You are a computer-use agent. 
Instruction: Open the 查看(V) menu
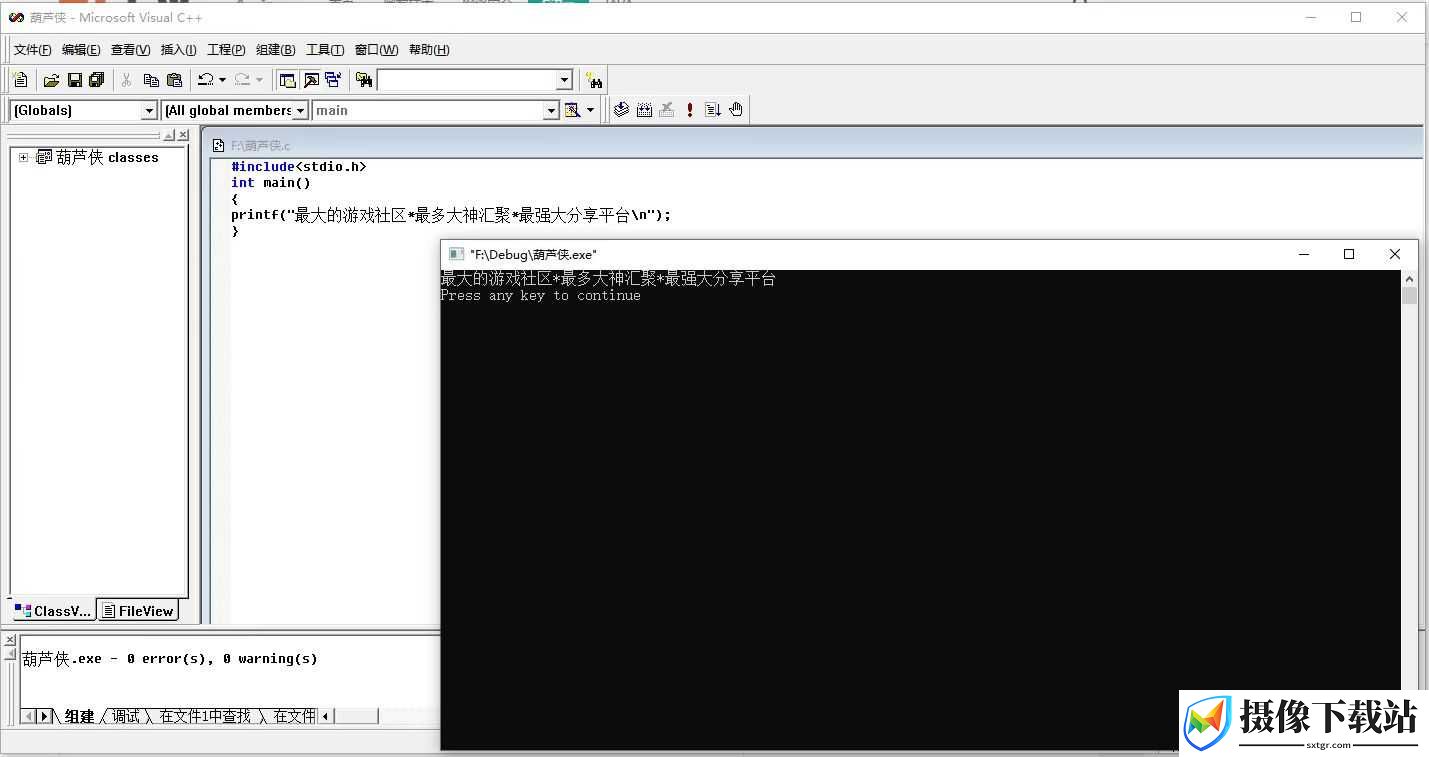[130, 50]
